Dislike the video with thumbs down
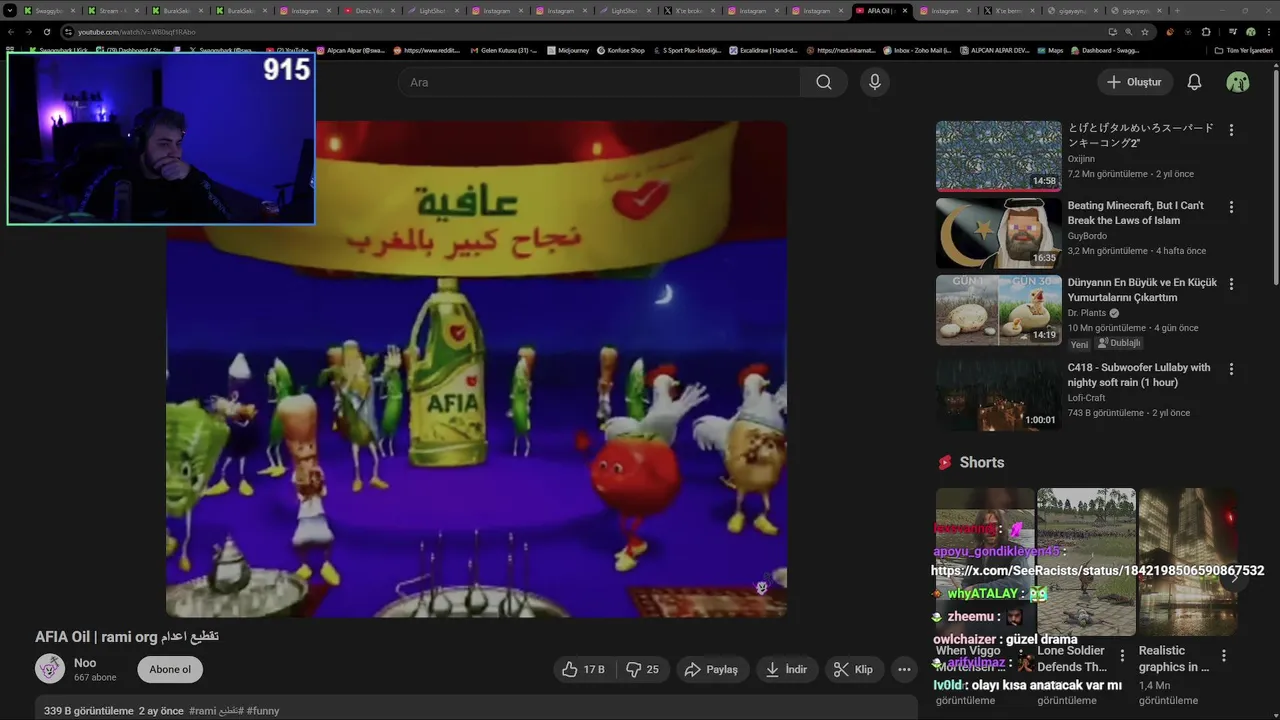 pyautogui.click(x=643, y=669)
